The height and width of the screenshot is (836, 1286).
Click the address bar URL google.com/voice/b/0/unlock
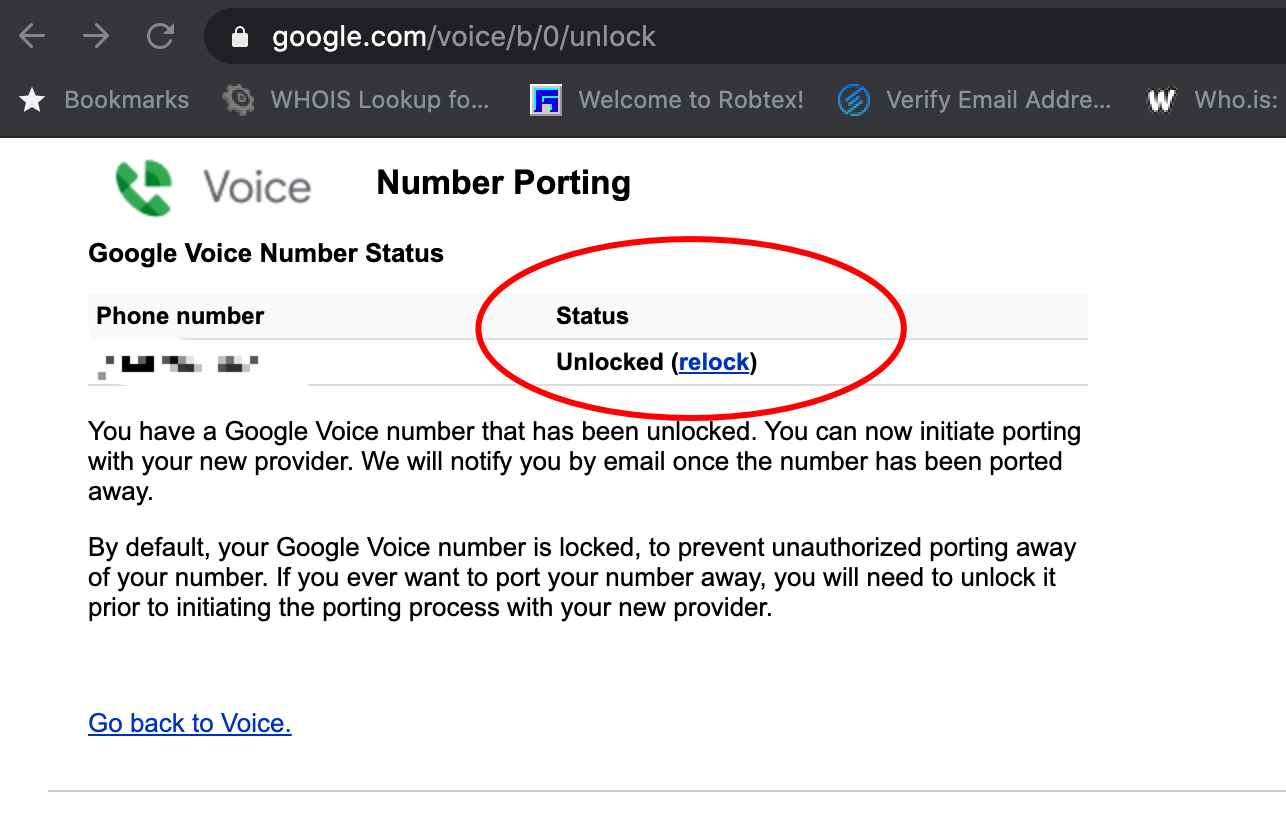pyautogui.click(x=464, y=37)
